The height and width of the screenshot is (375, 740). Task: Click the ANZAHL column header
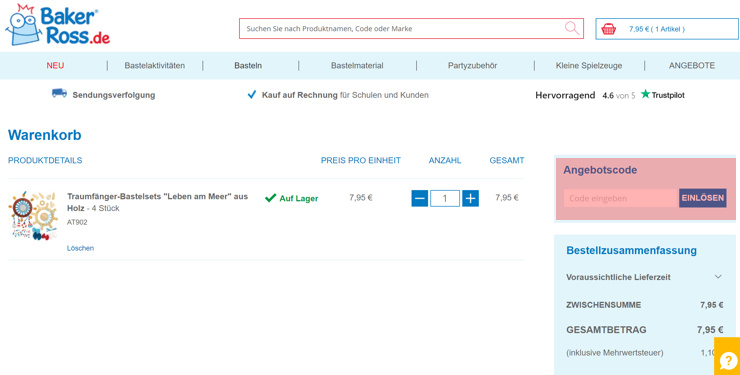445,160
